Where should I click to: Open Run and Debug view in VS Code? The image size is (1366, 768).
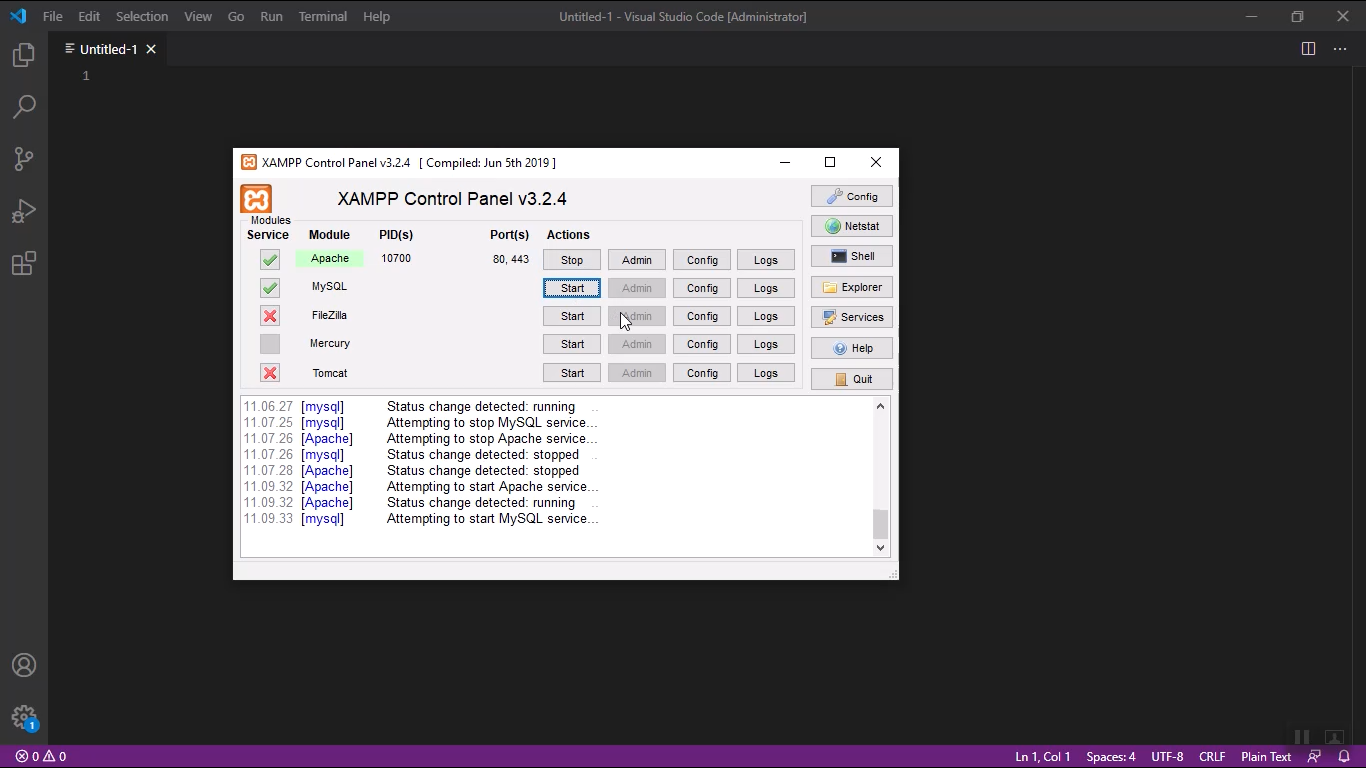(24, 211)
